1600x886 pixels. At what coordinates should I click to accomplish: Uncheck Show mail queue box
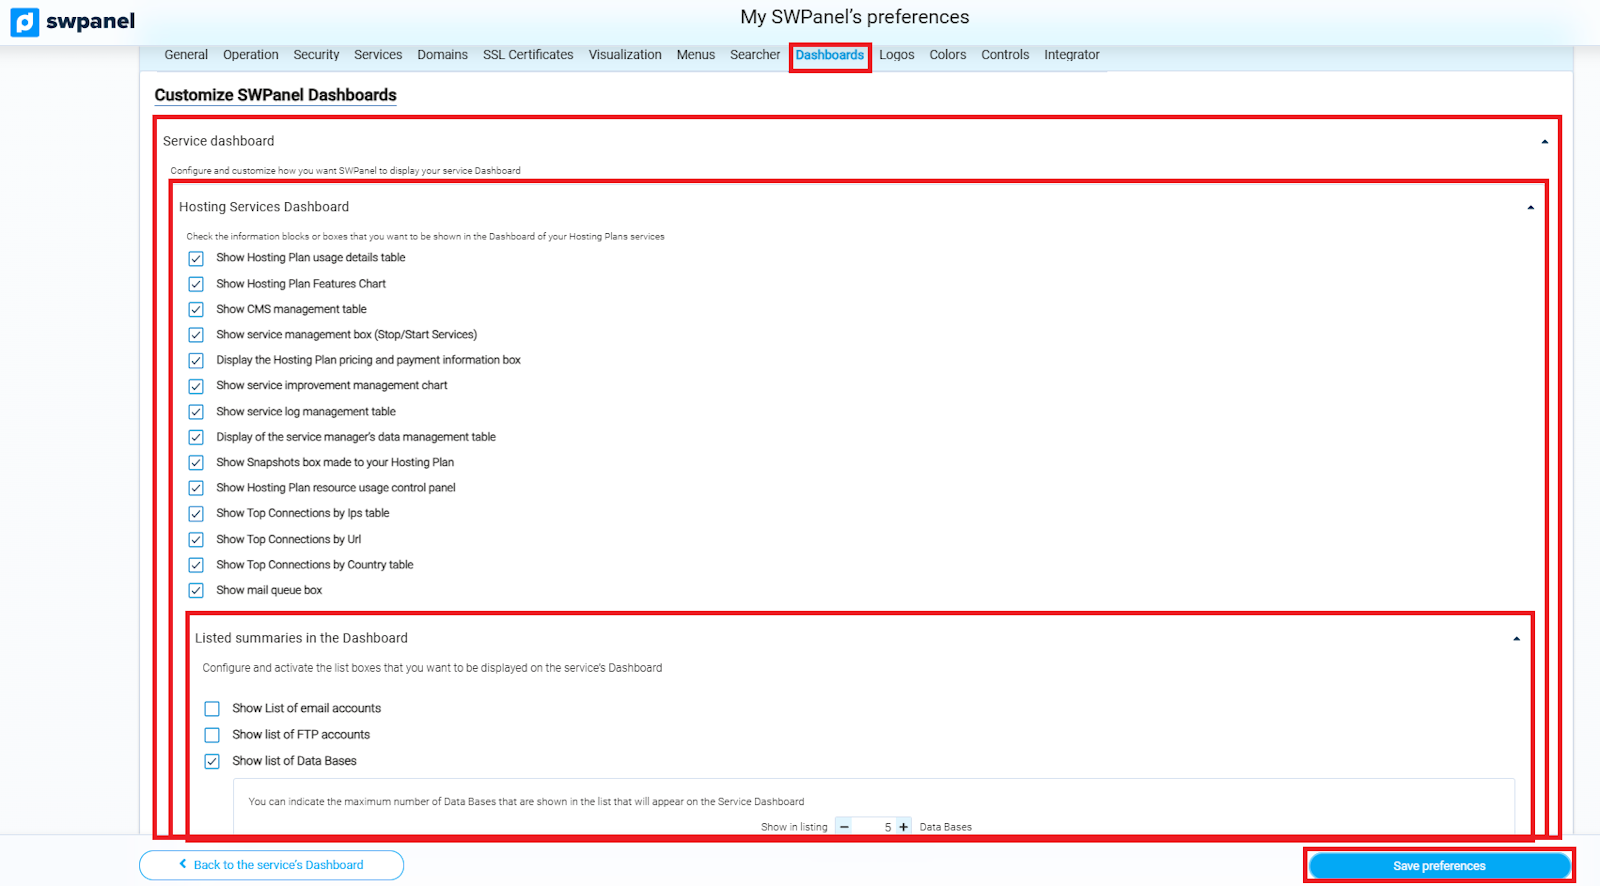click(x=196, y=591)
